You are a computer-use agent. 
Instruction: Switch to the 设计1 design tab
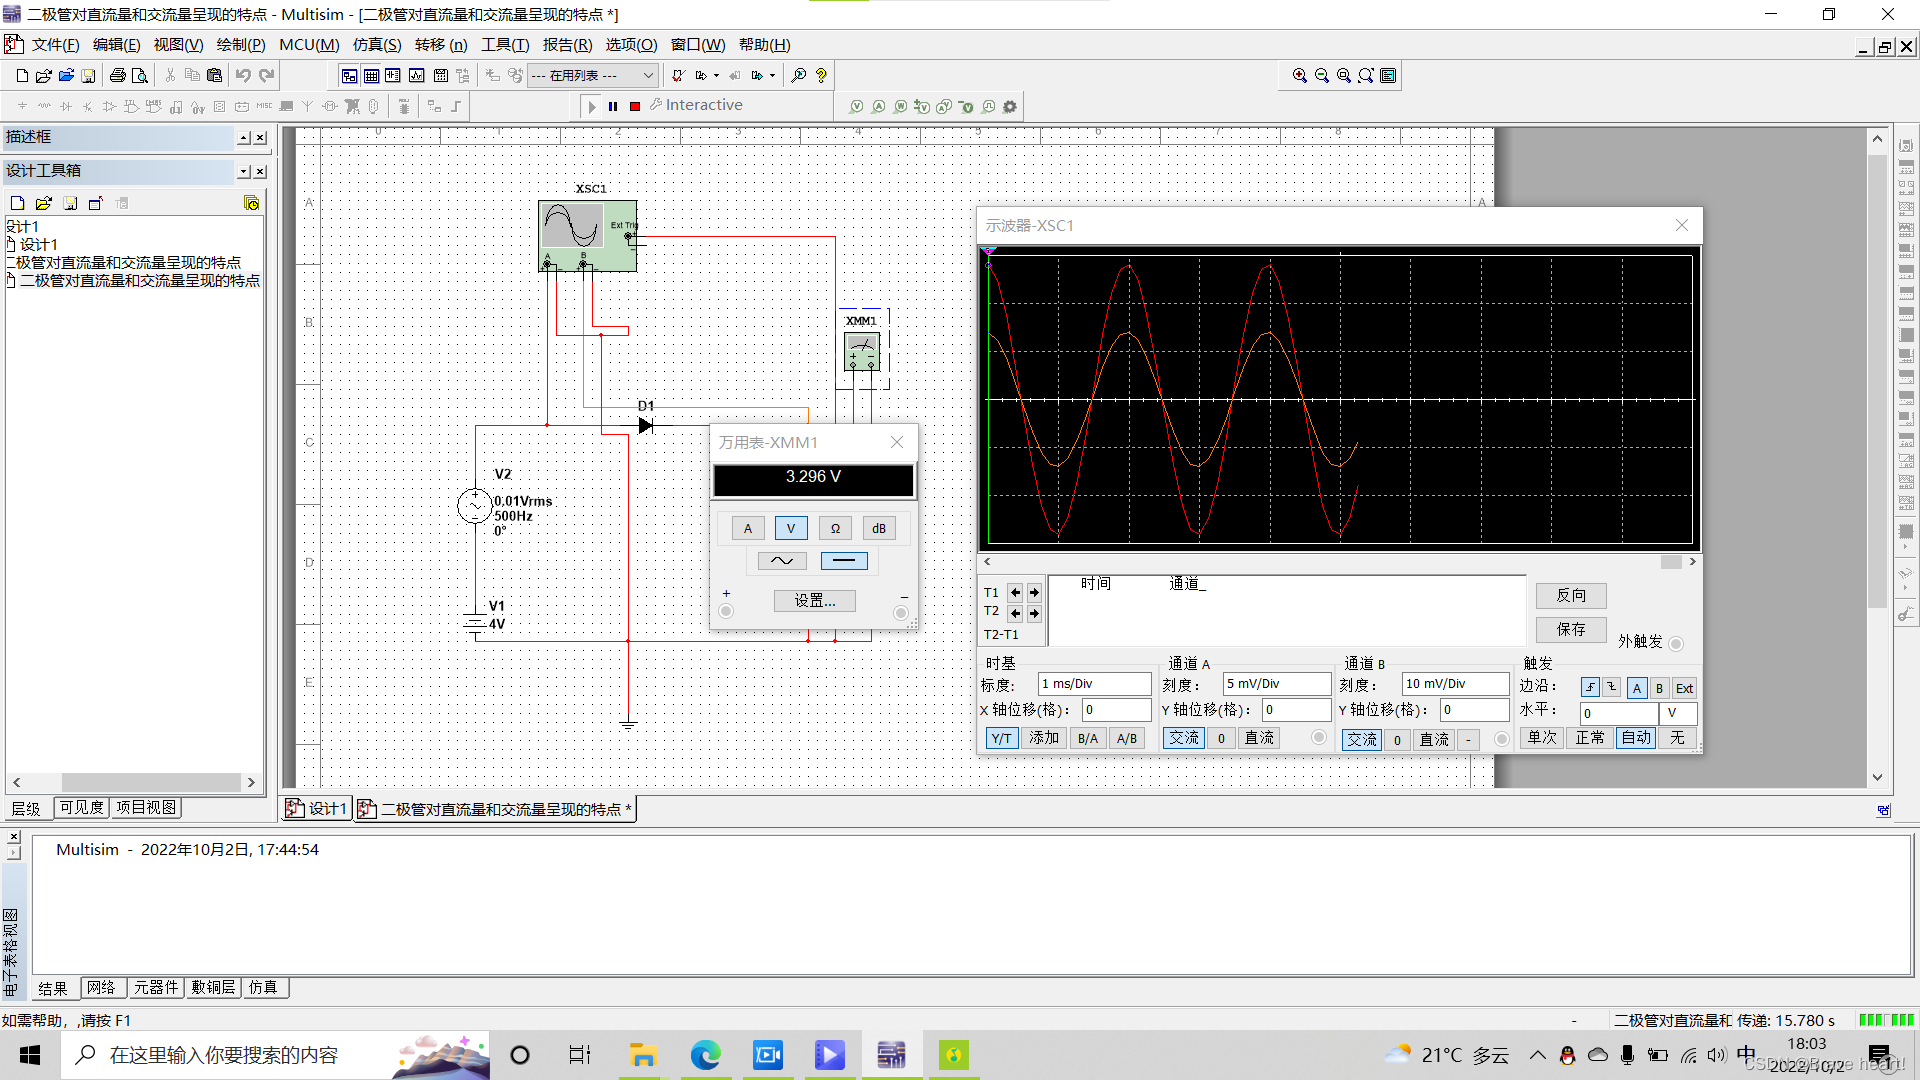(x=318, y=809)
